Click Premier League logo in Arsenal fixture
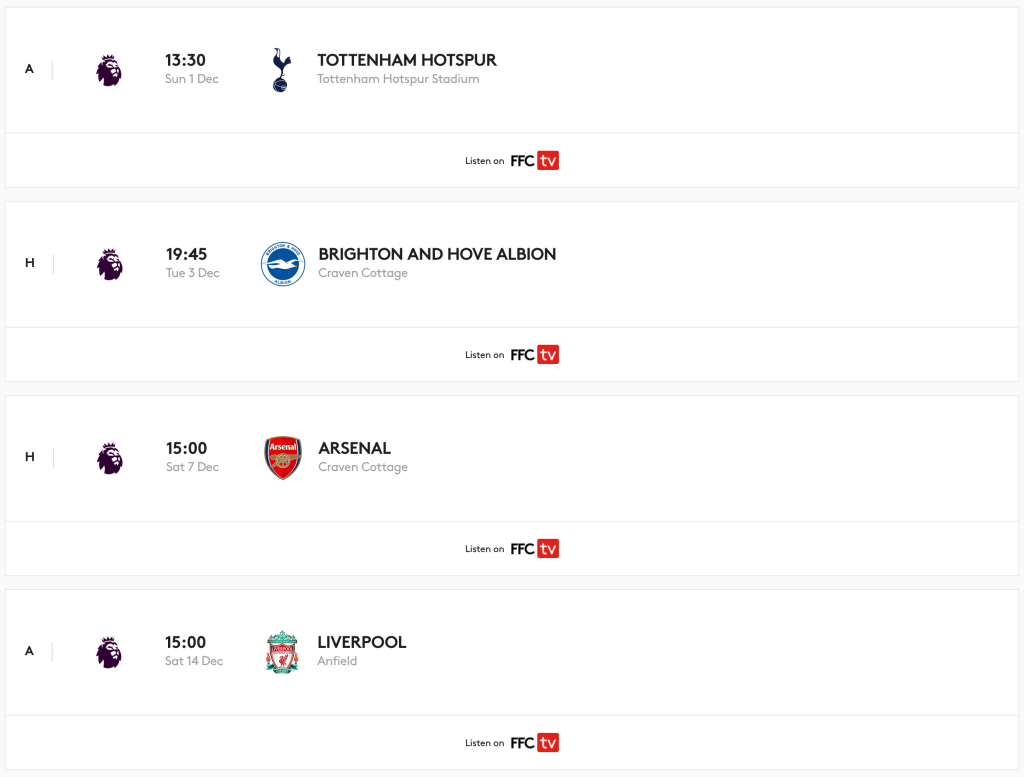This screenshot has height=777, width=1024. click(110, 458)
